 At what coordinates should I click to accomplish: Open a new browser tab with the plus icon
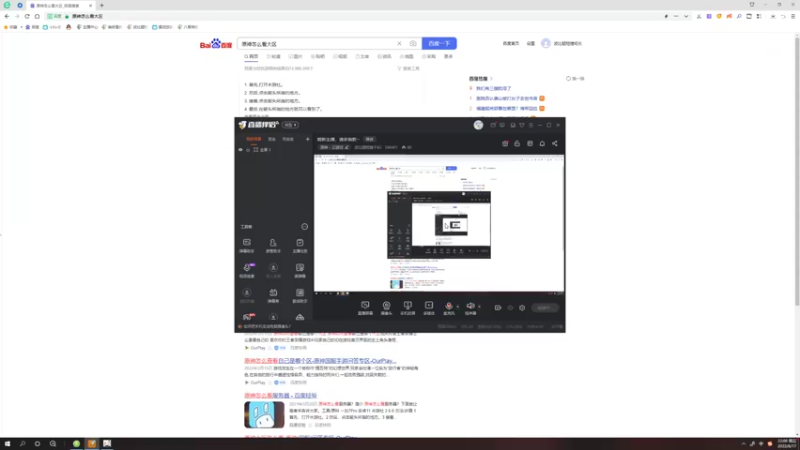pos(102,6)
